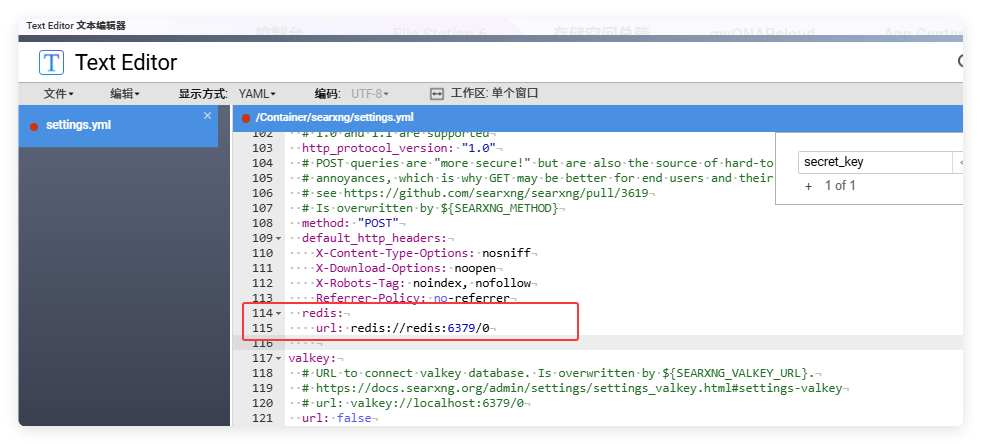Screen dimensions: 981x444
Task: Close the settings.yml tab with X
Action: (208, 116)
